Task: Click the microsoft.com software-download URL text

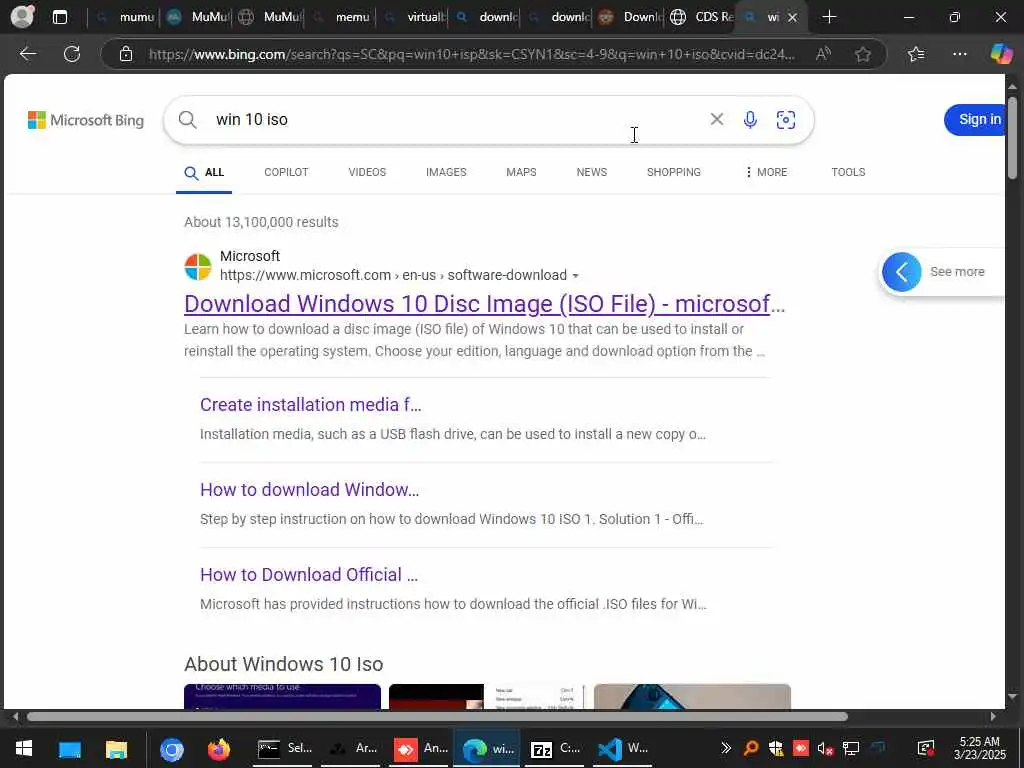Action: coord(393,275)
